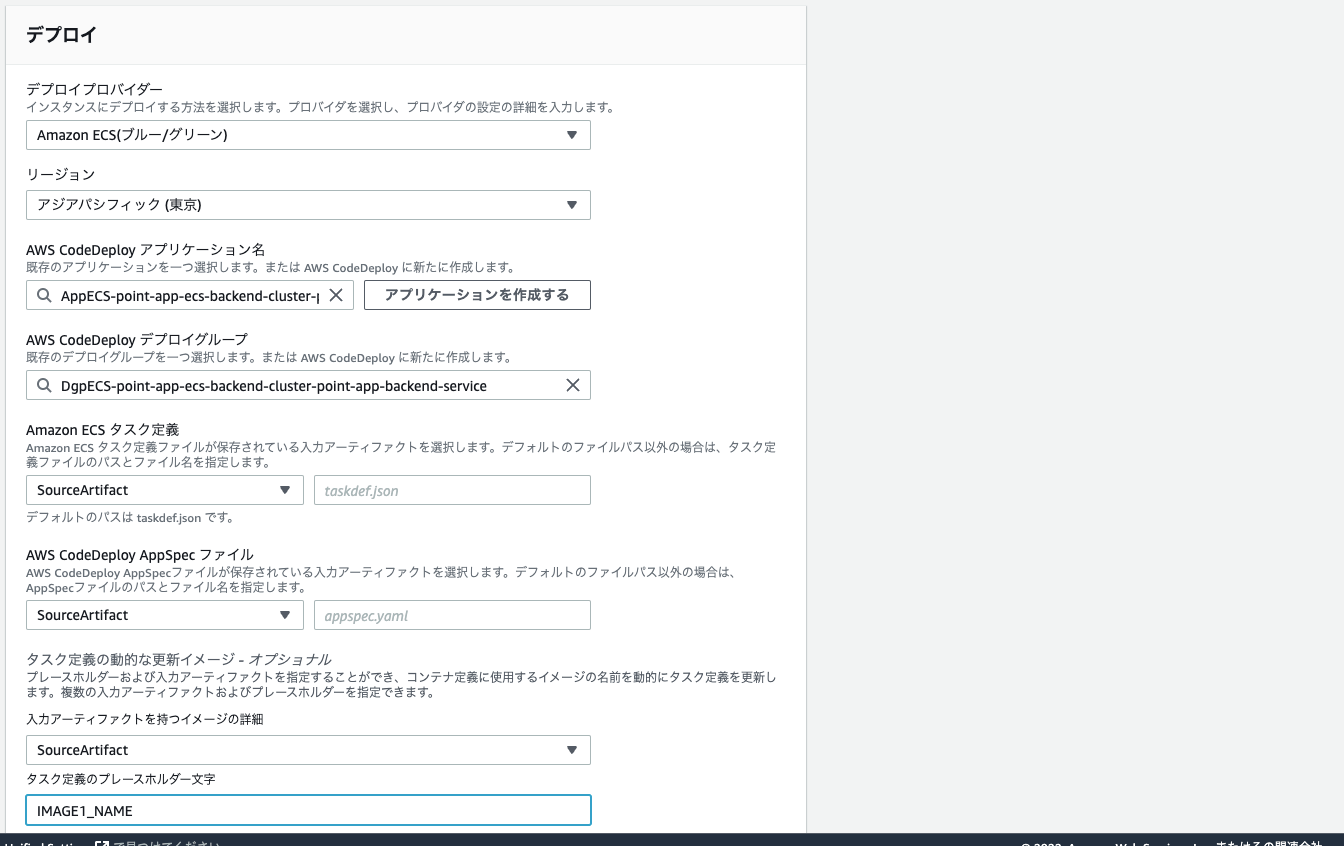
Task: Open task definition SourceArtifact dropdown
Action: [165, 490]
